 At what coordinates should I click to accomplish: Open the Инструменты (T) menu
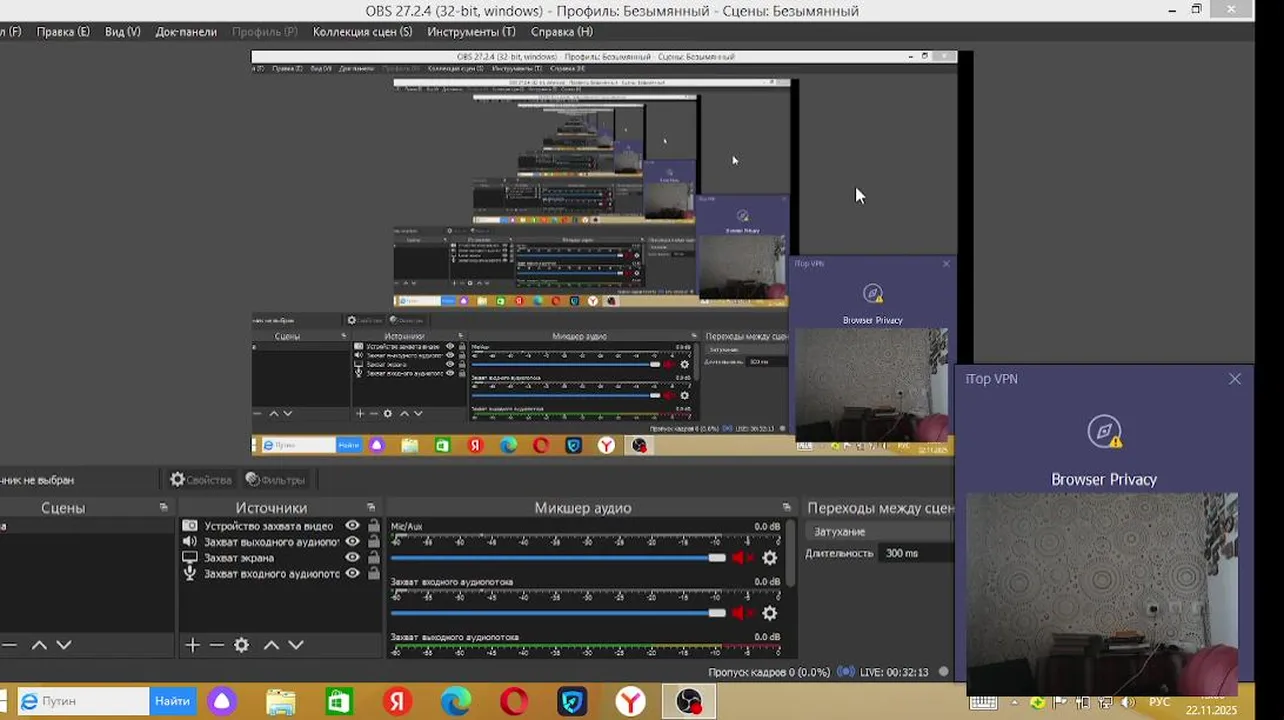pyautogui.click(x=471, y=32)
